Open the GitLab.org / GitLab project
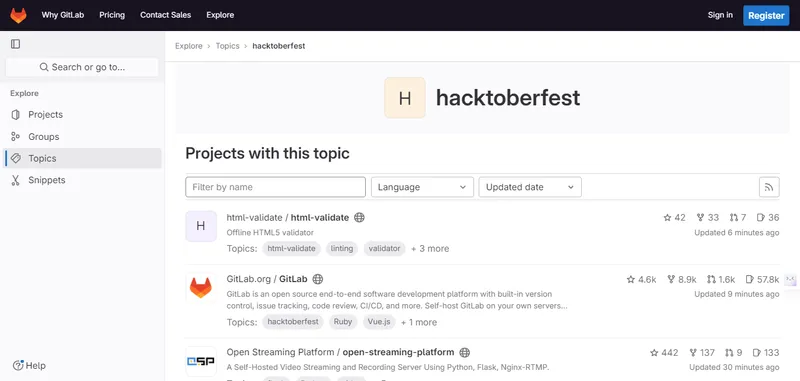The image size is (800, 381). [x=267, y=280]
